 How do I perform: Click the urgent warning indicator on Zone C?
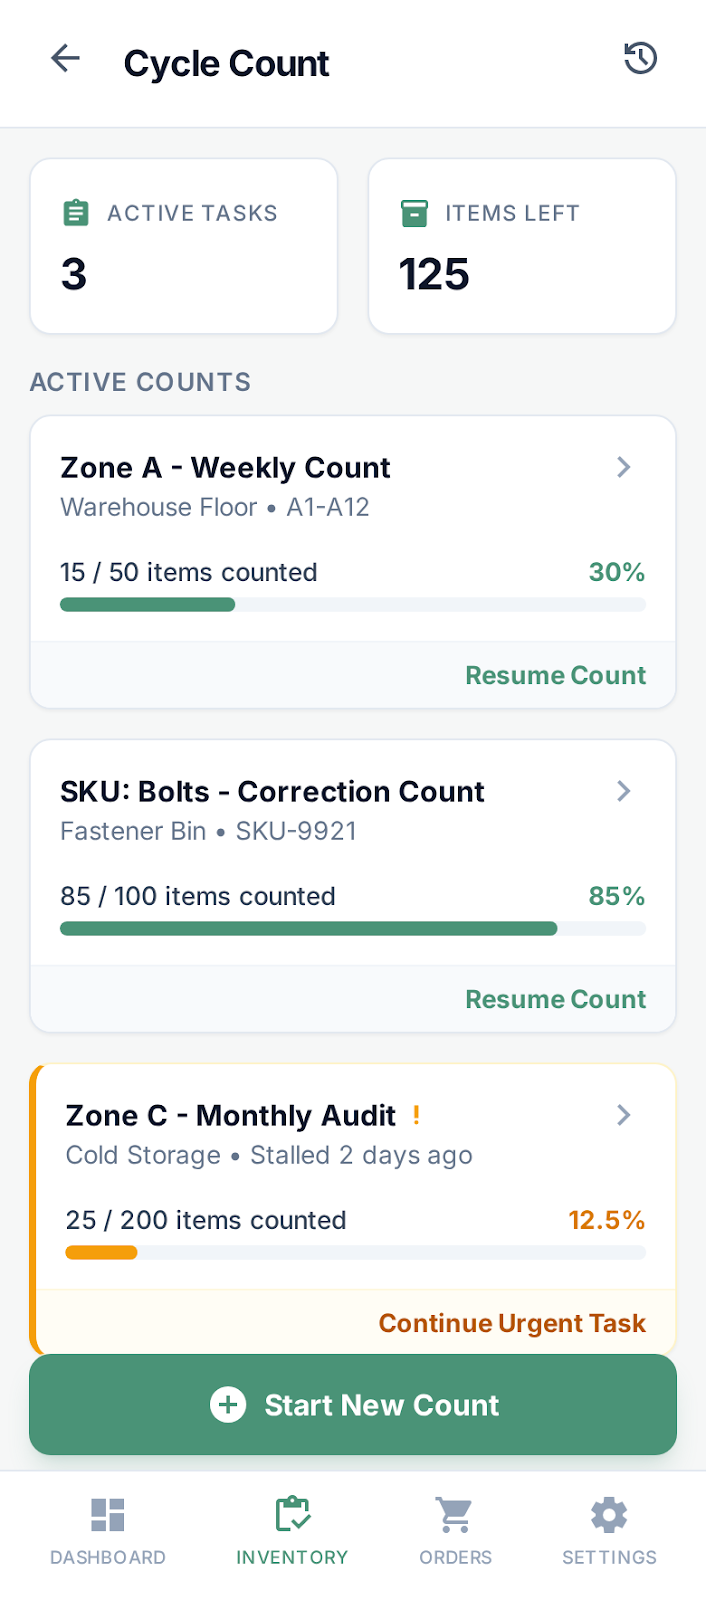click(x=417, y=1116)
